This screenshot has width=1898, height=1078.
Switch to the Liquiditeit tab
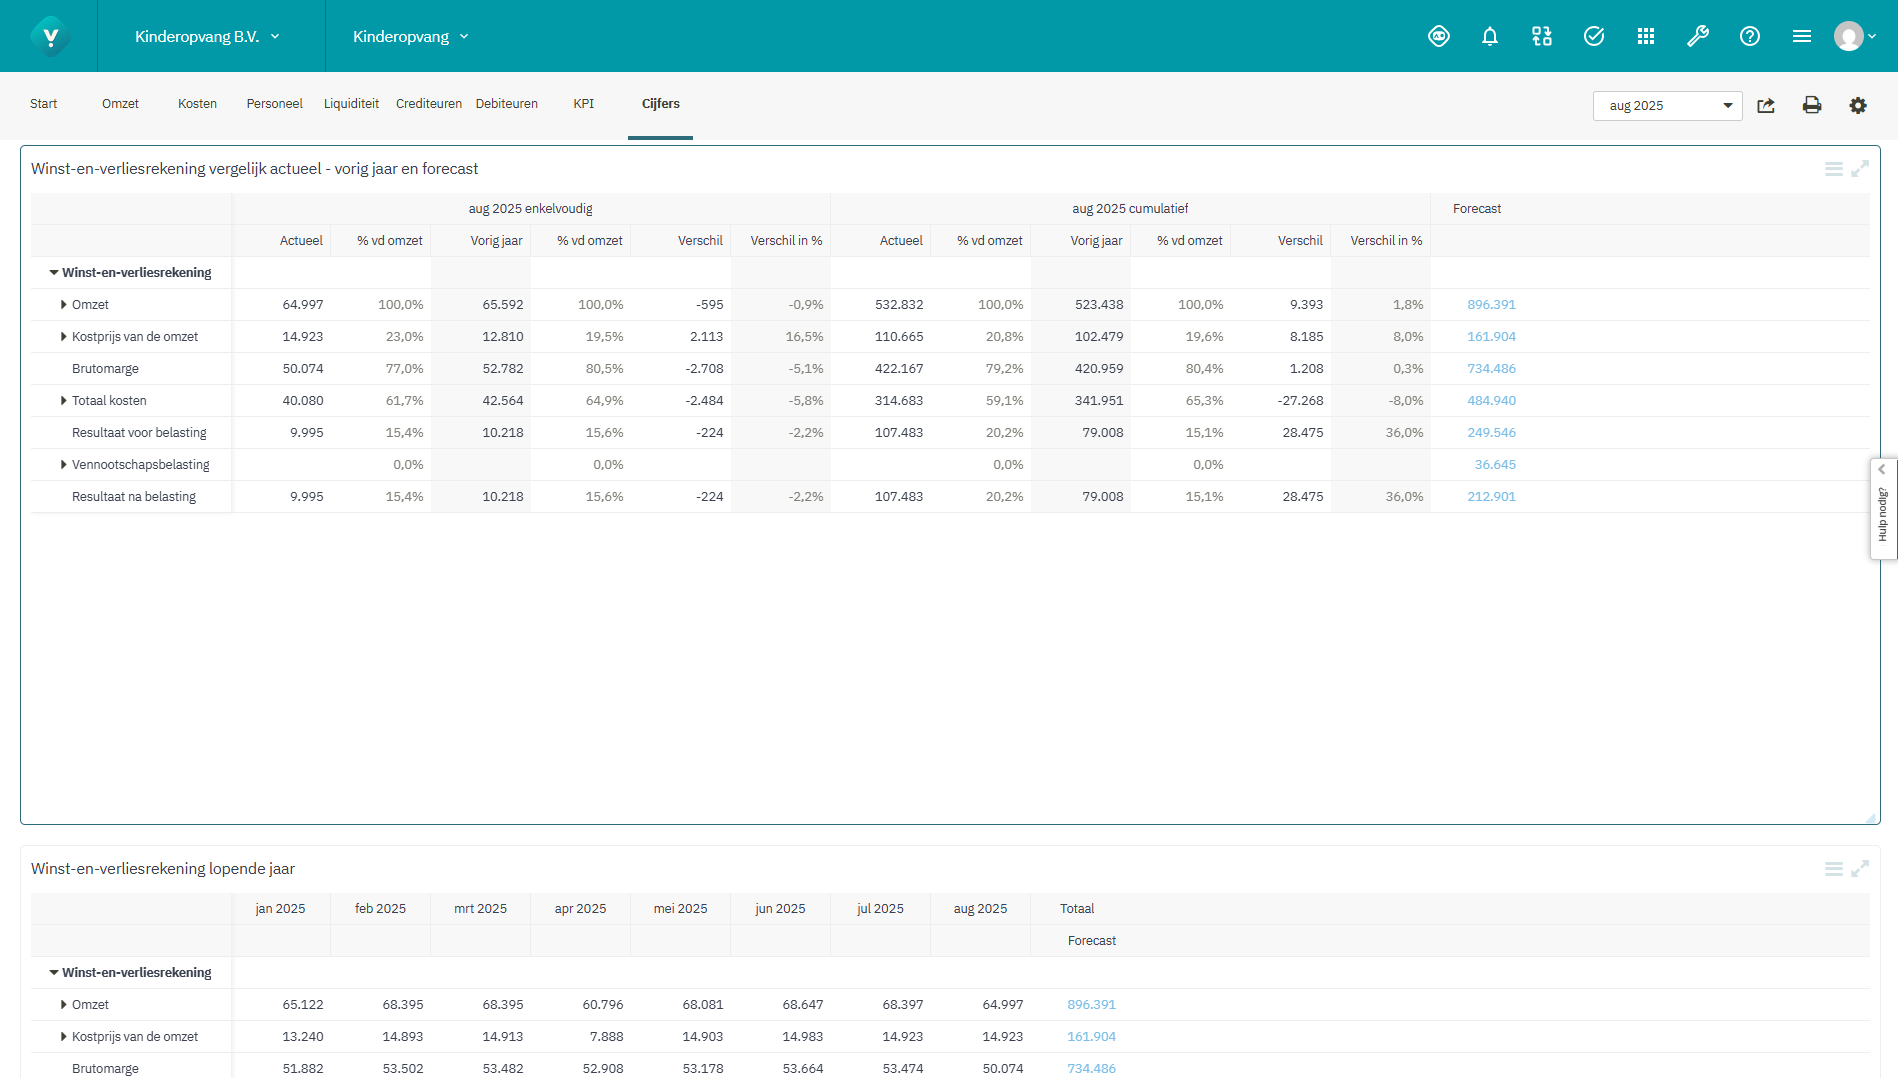(351, 104)
